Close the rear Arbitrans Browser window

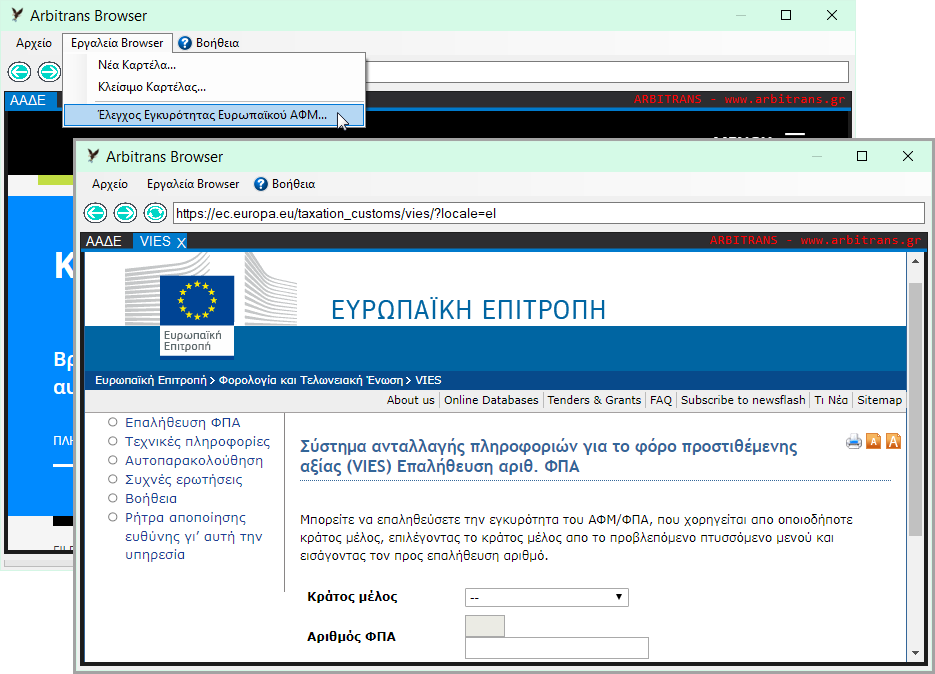pos(832,15)
